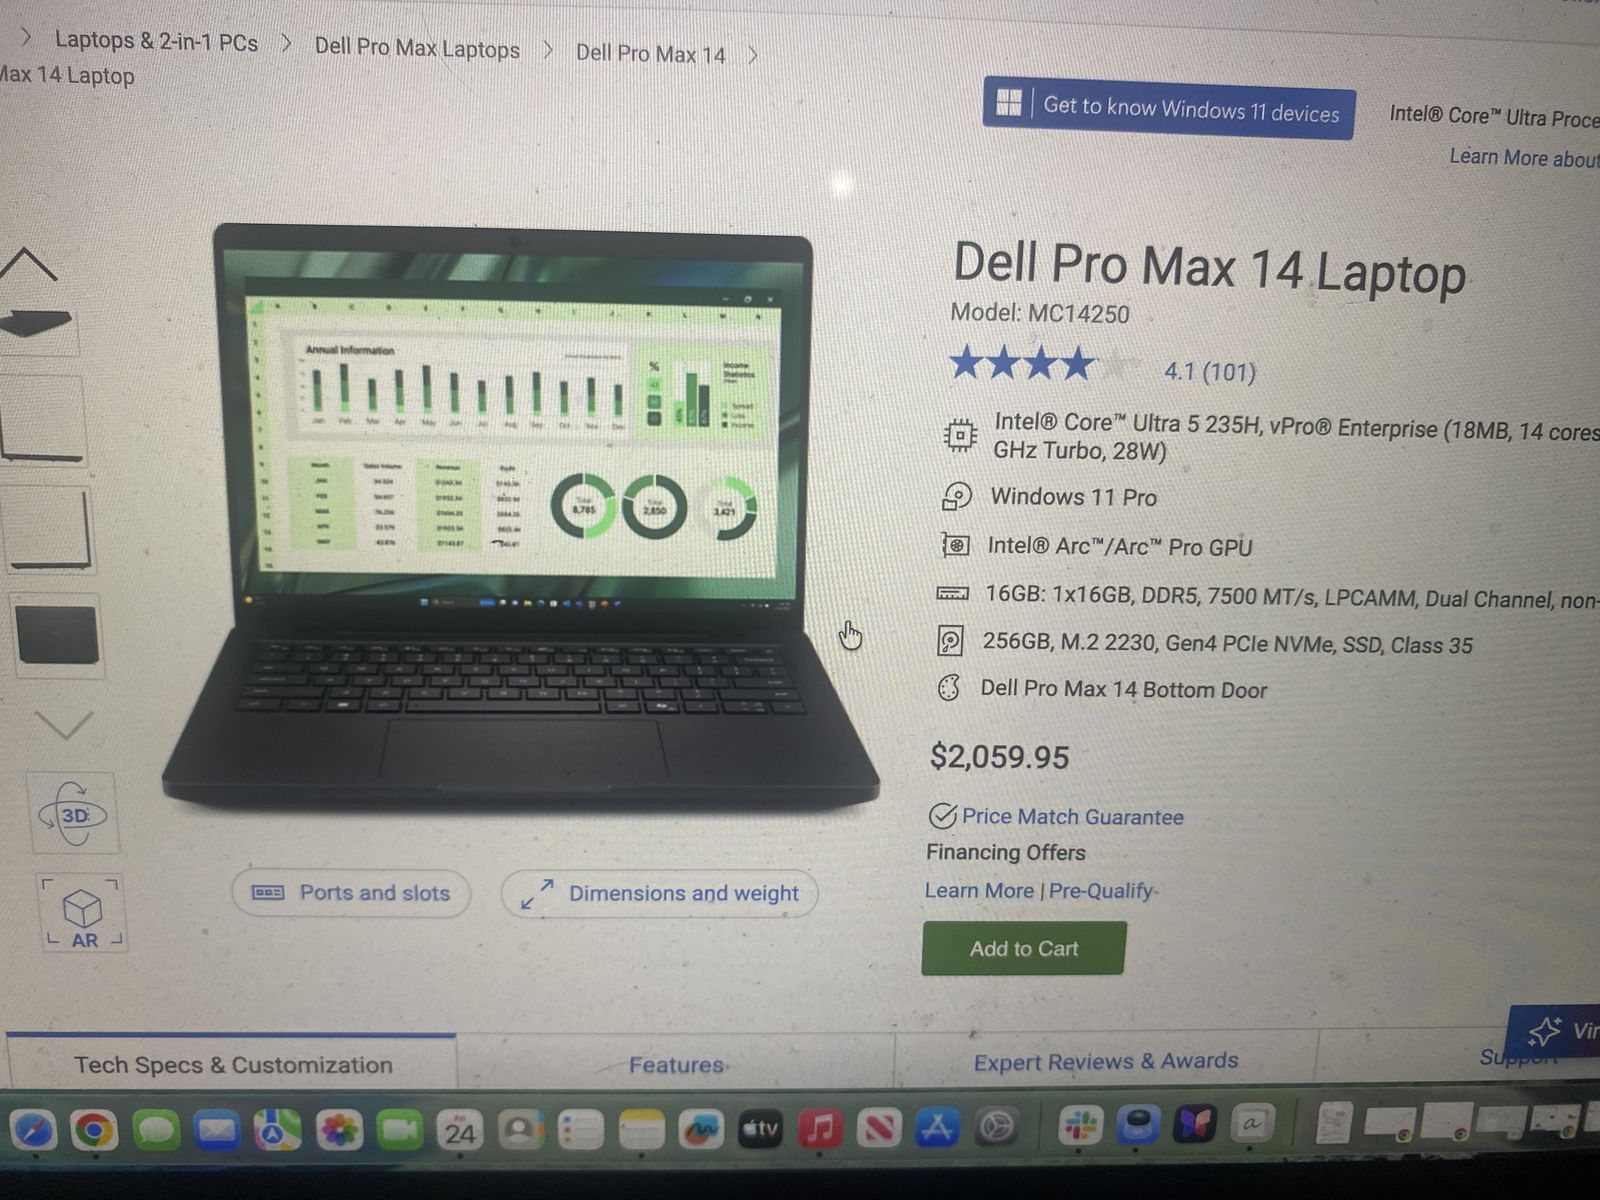This screenshot has width=1600, height=1200.
Task: Select Tech Specs & Customization tab
Action: click(x=233, y=1065)
